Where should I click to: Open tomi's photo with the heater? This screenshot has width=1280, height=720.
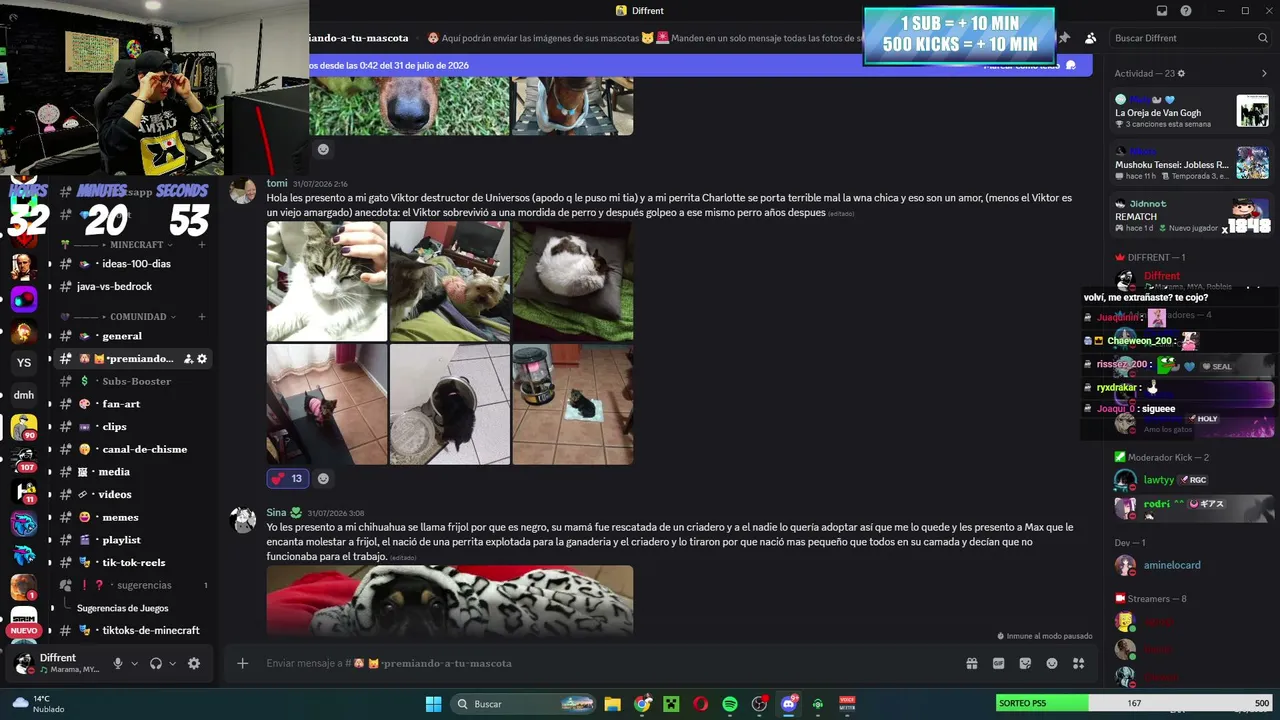pyautogui.click(x=572, y=404)
